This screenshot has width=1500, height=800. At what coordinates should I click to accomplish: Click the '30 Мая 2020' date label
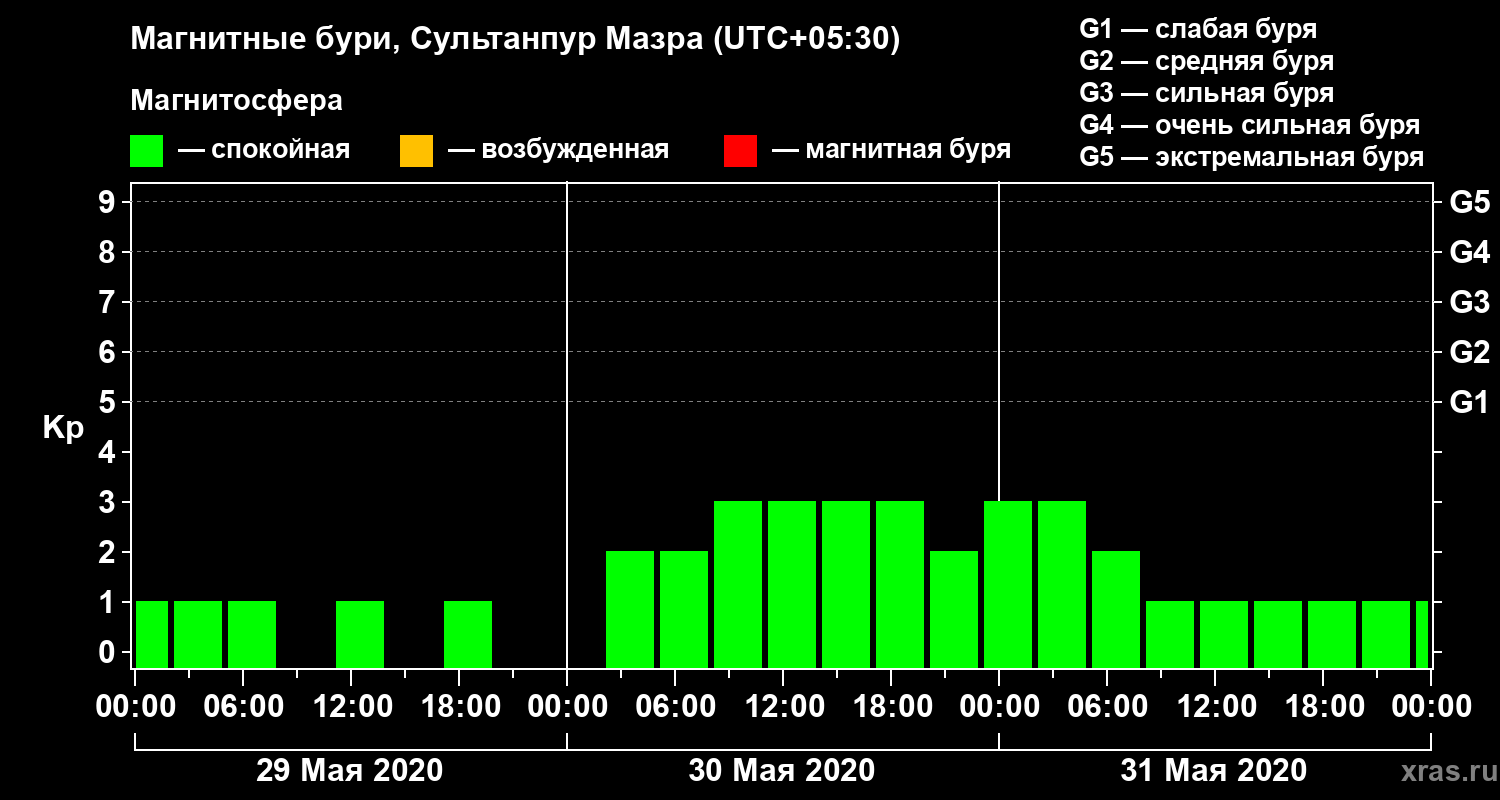(781, 771)
